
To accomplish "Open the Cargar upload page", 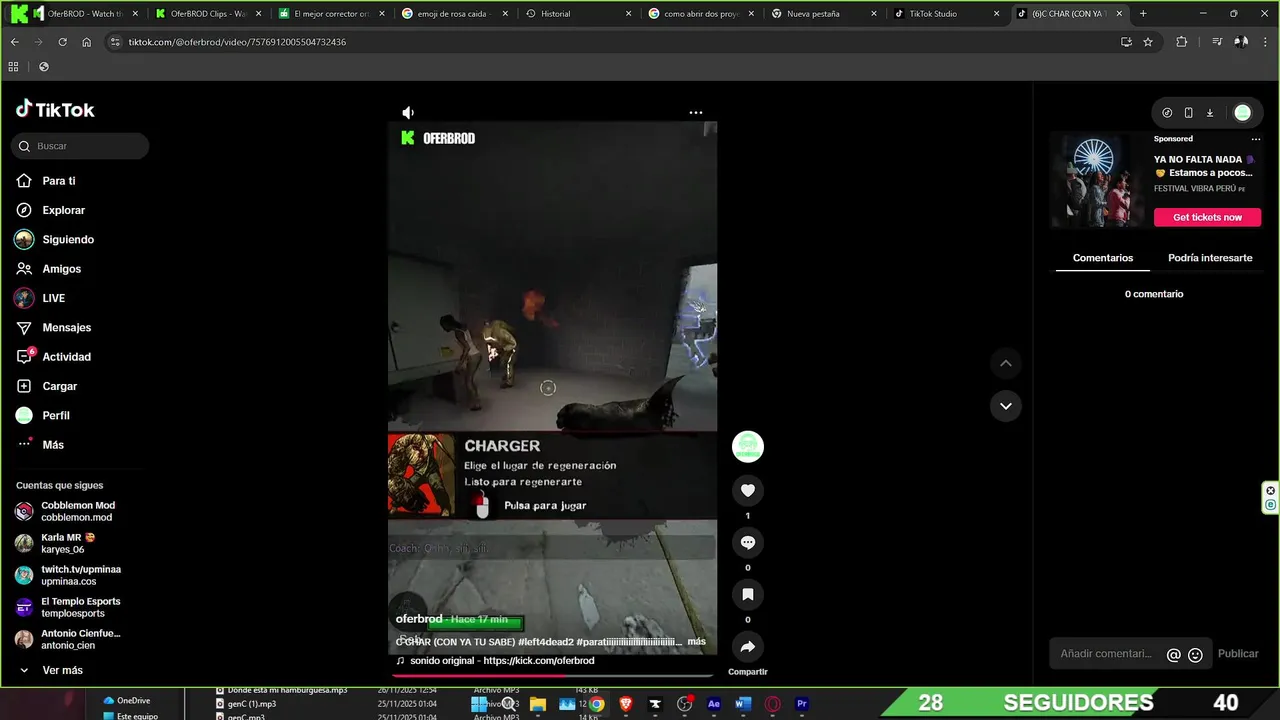I will 59,386.
